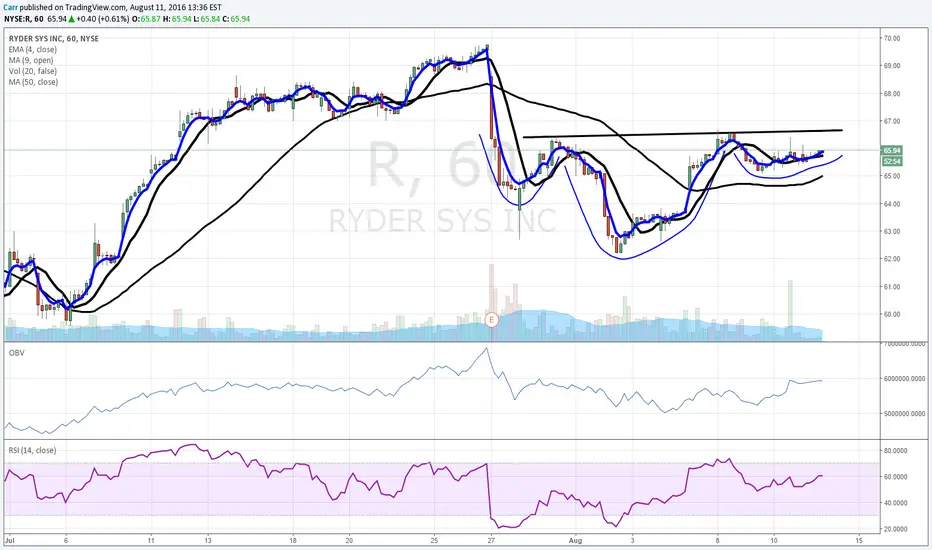Click the 6000000 OBV axis label
This screenshot has width=932, height=550.
point(904,378)
